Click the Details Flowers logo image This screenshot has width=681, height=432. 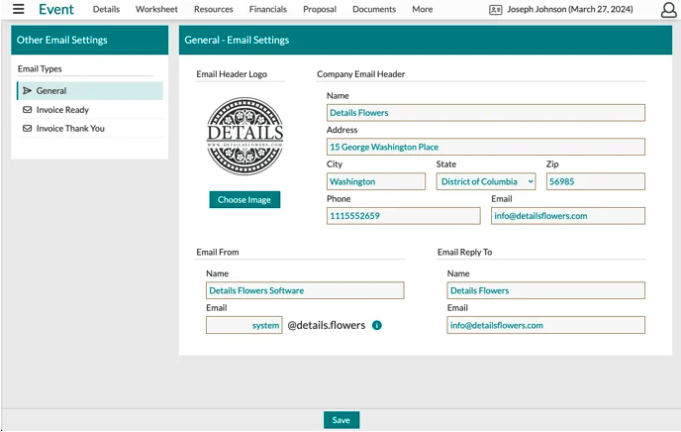(245, 136)
